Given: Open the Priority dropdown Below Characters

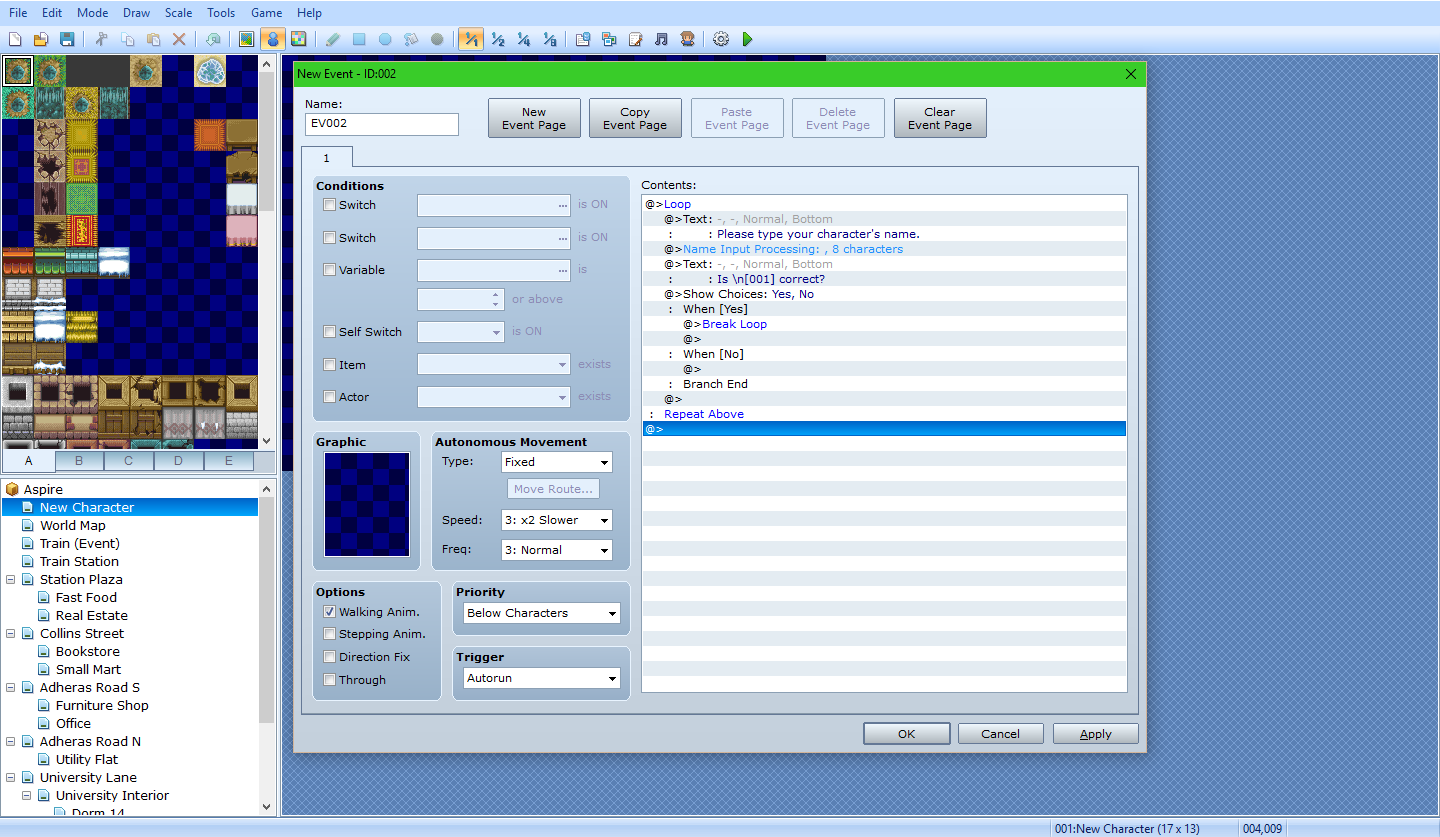Looking at the screenshot, I should point(541,613).
